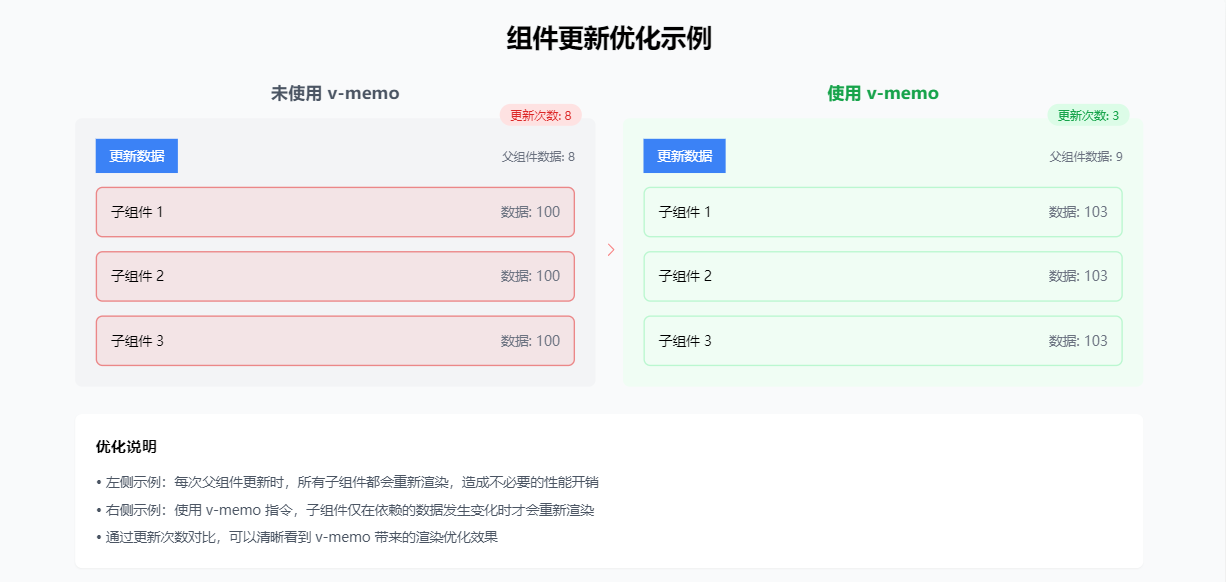Click the red 子组件 3 card with 数据: 100
Screen dimensions: 1226x582
coord(335,341)
